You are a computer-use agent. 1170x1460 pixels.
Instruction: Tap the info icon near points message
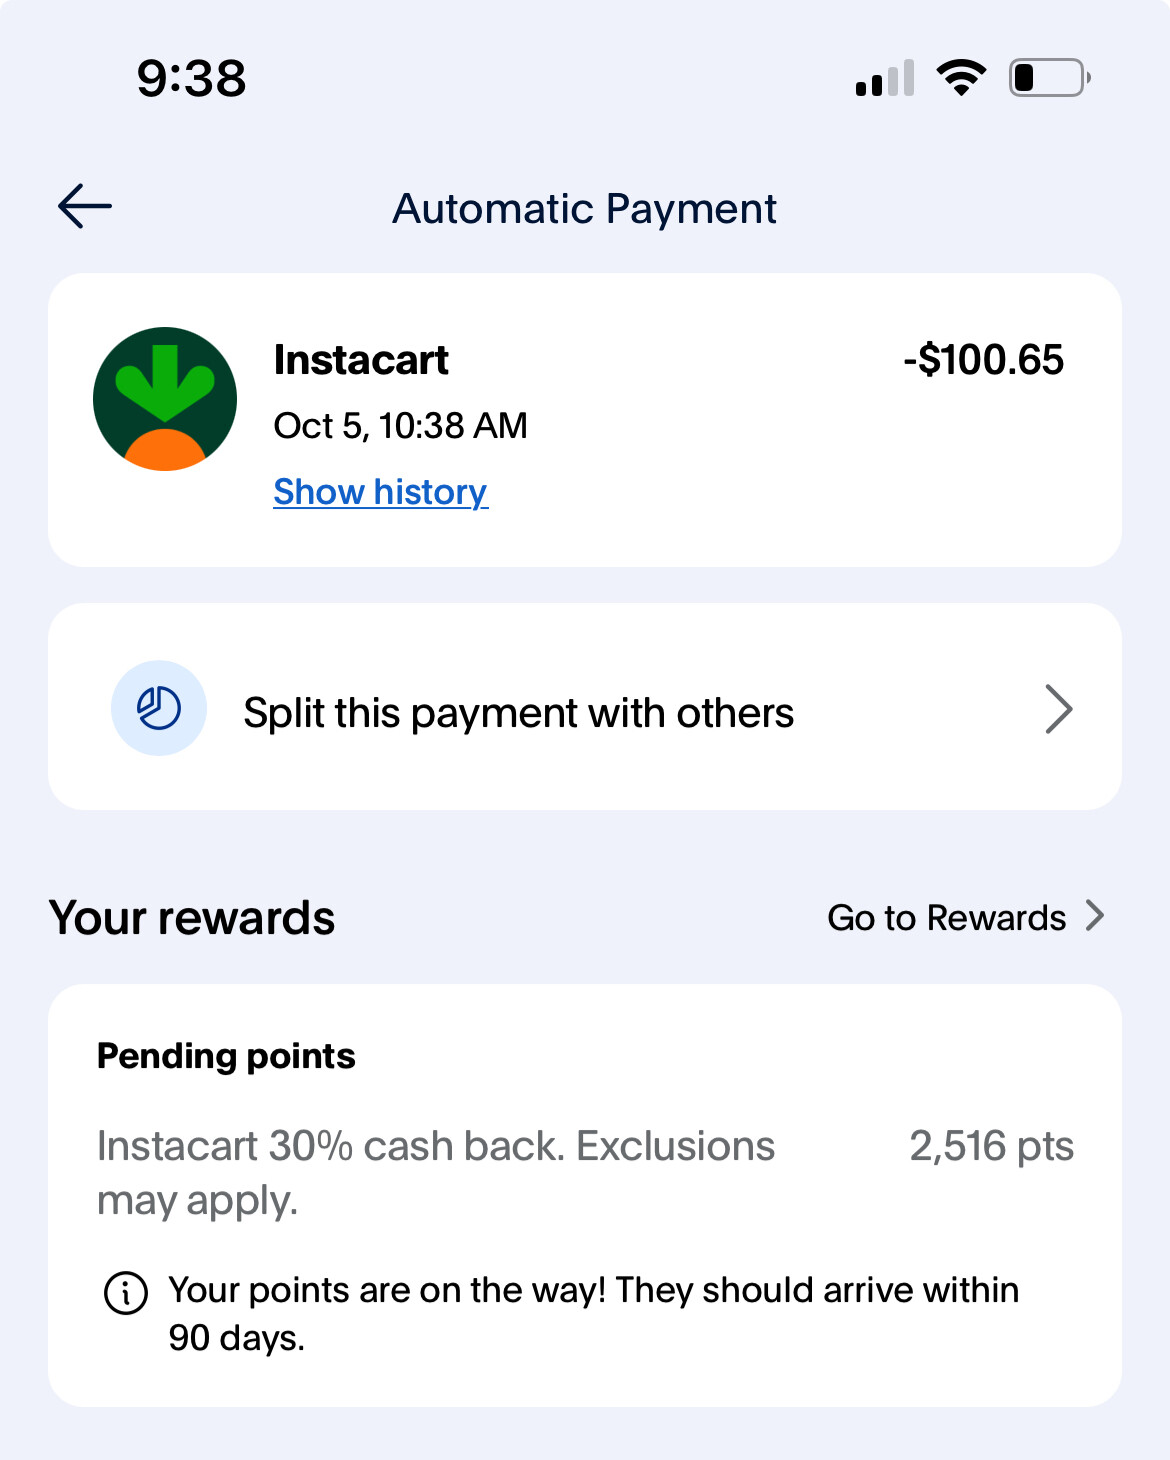(126, 1293)
